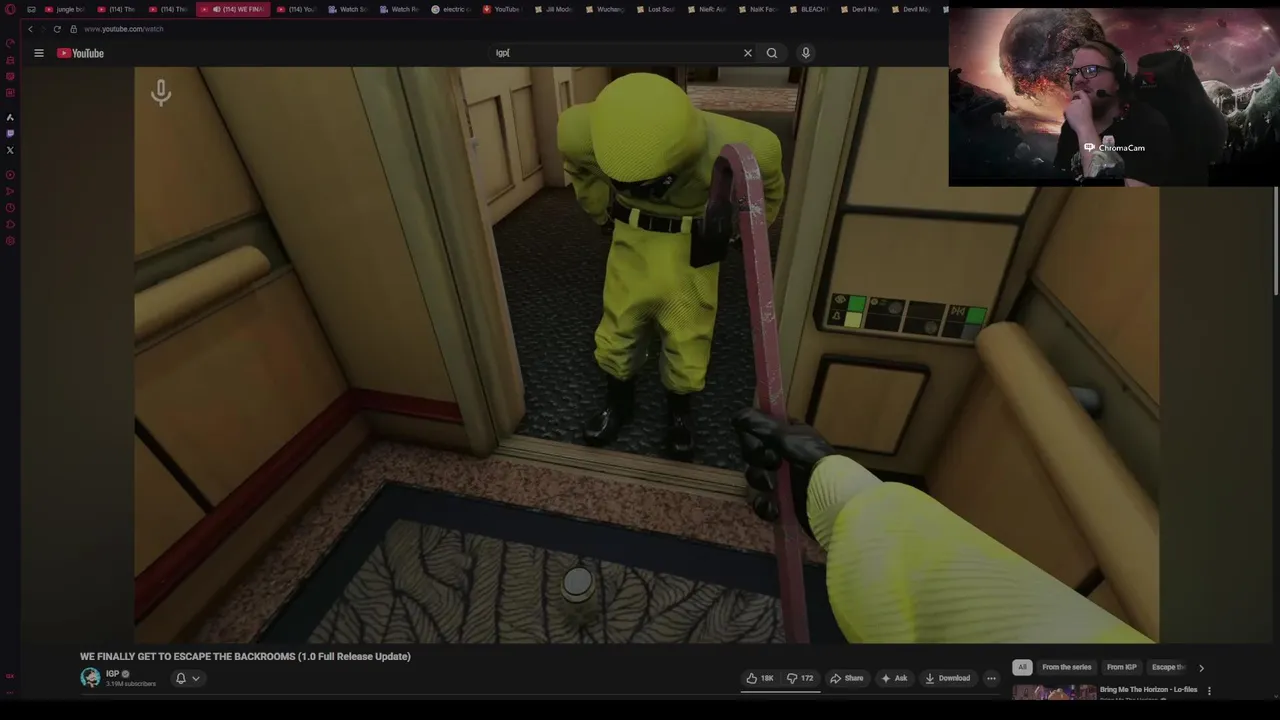Click the magnifier search button
Viewport: 1280px width, 720px height.
772,53
